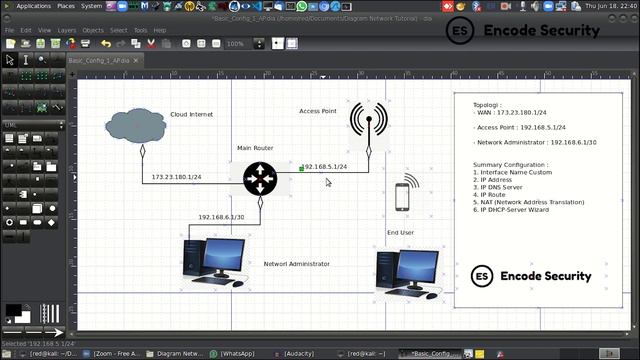Open the Objects menu

coord(93,30)
